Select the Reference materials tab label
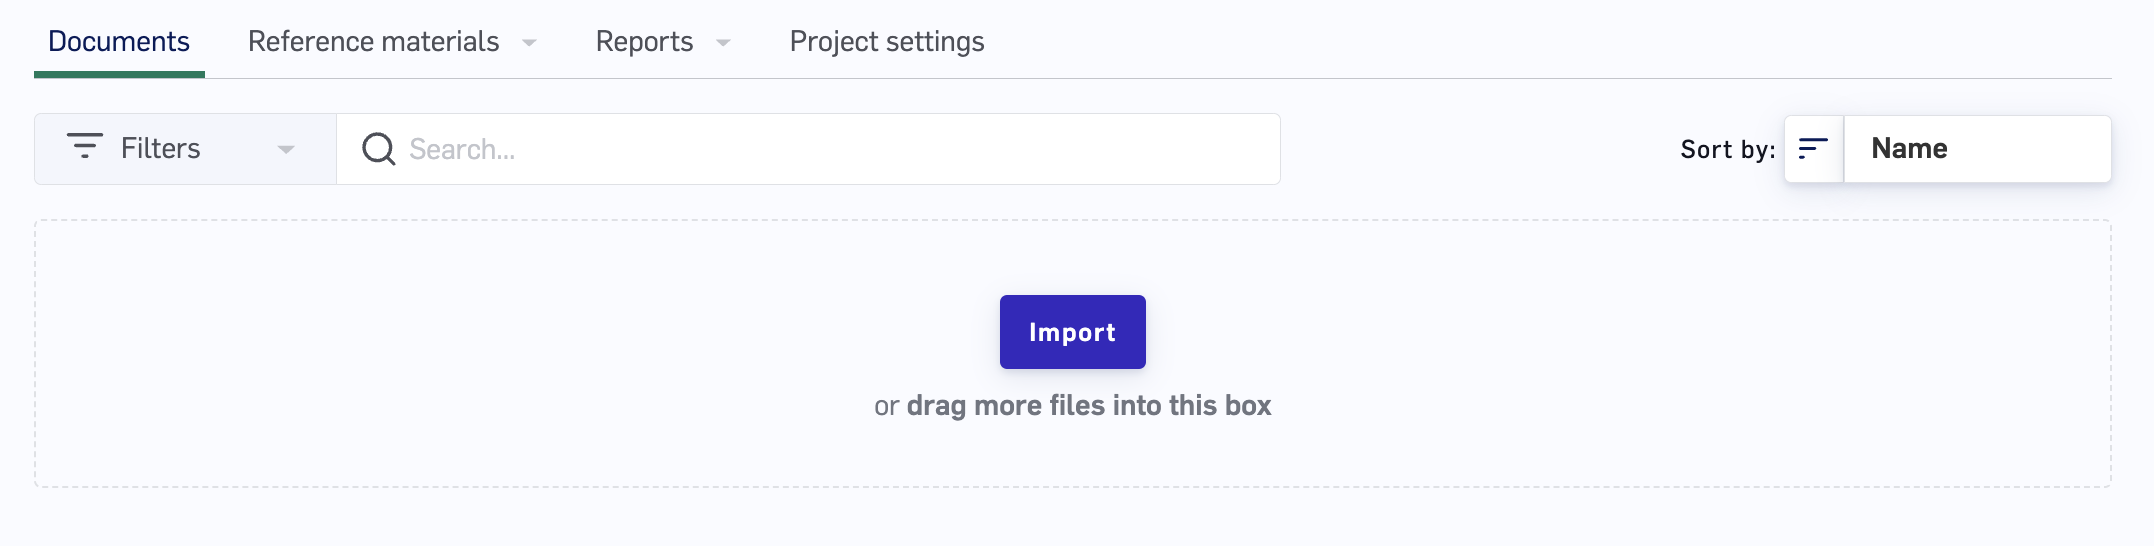This screenshot has width=2154, height=546. (373, 41)
